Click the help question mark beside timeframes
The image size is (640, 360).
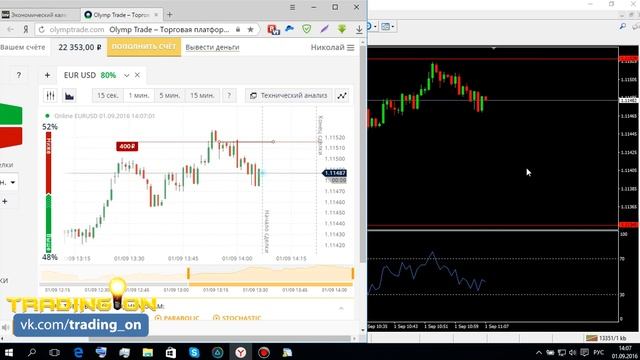coord(229,96)
